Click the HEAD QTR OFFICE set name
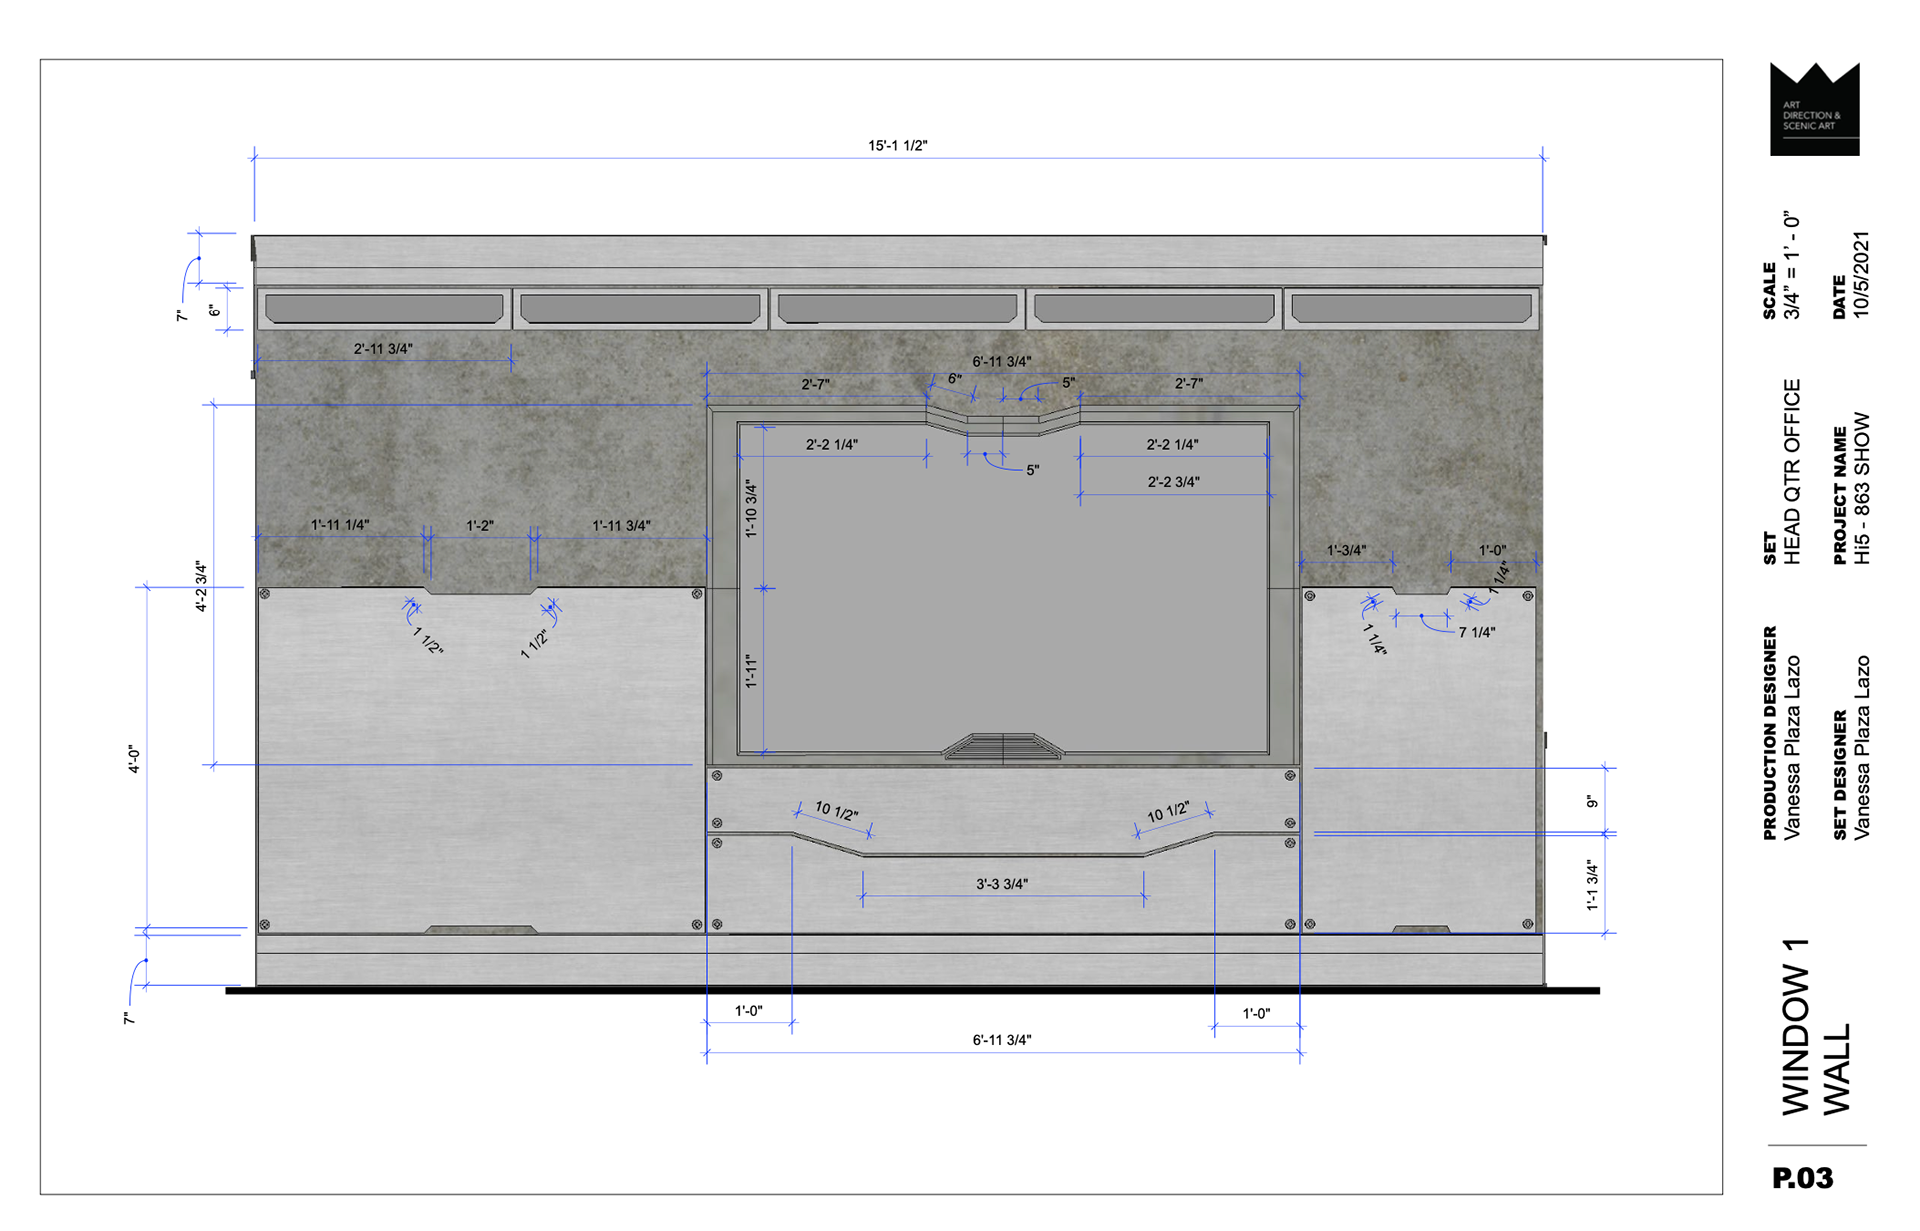Viewport: 1920px width, 1231px height. point(1792,471)
